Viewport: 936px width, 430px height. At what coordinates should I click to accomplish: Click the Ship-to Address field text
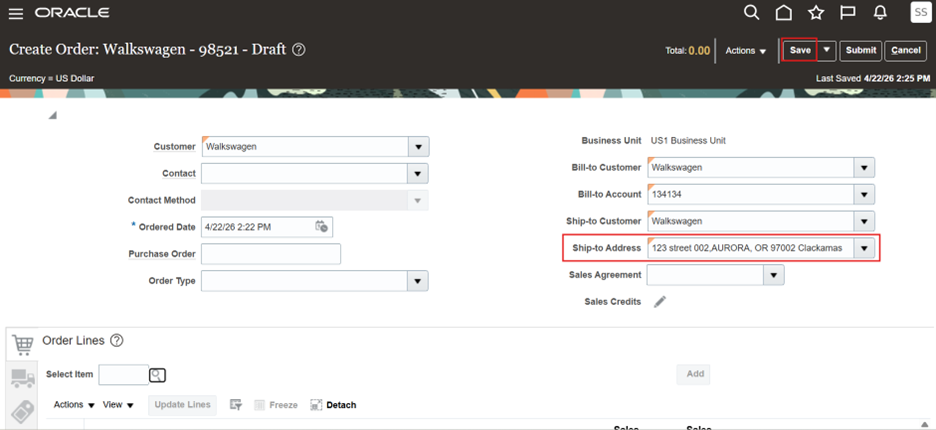751,248
